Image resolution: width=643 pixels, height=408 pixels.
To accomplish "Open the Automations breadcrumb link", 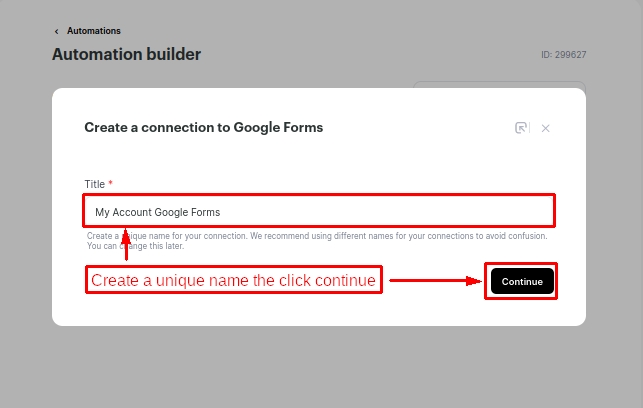I will click(93, 32).
